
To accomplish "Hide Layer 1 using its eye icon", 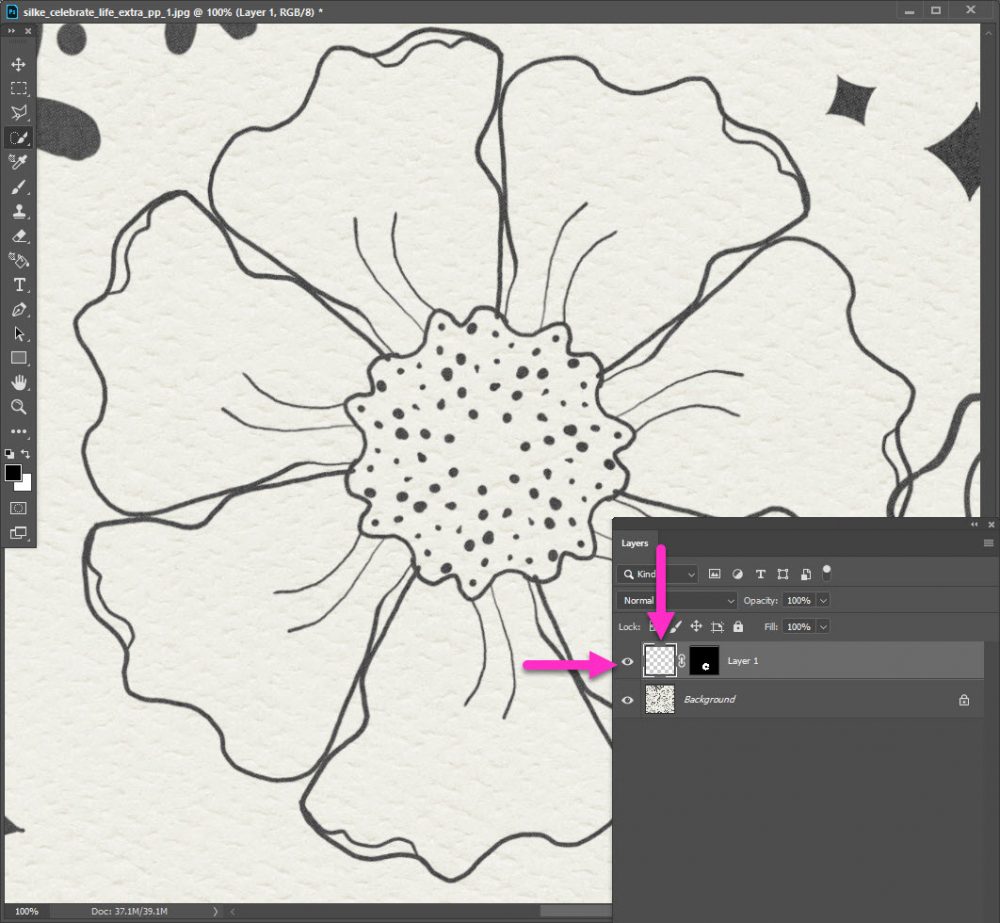I will point(627,661).
